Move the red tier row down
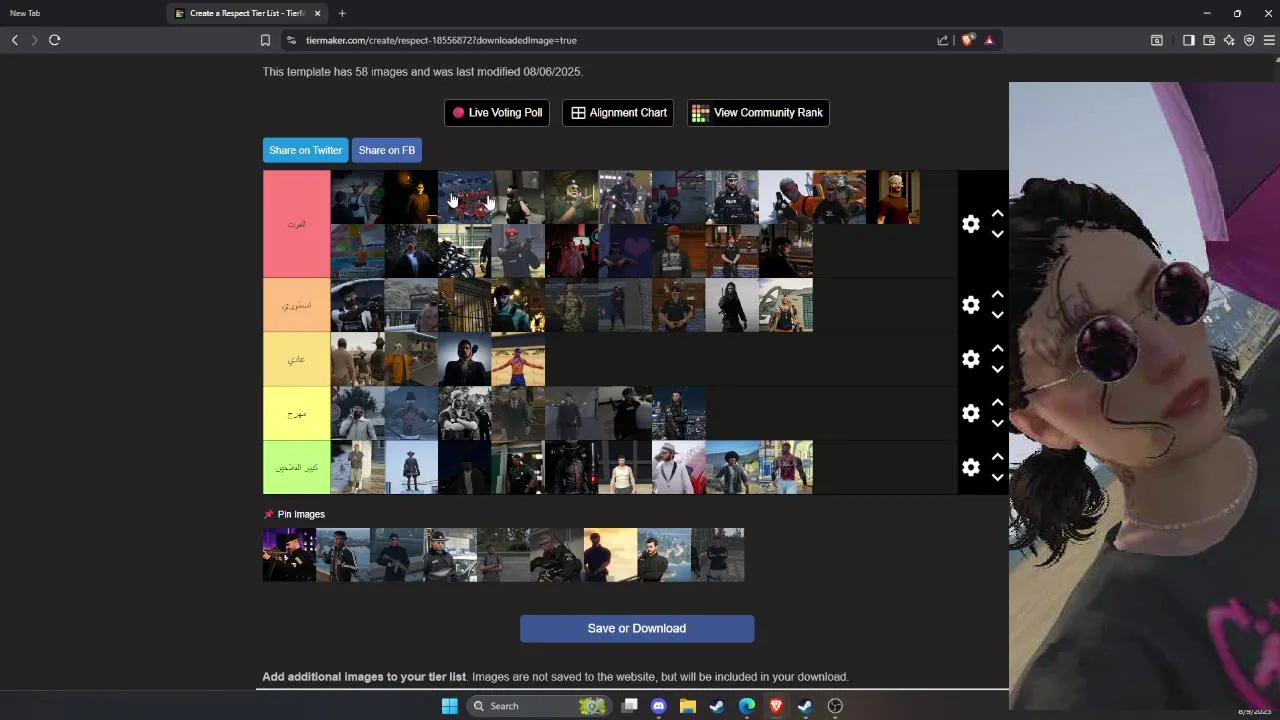 (x=997, y=234)
